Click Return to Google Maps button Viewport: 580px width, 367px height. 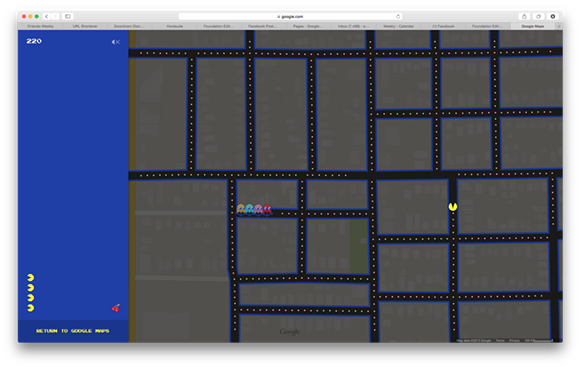(x=73, y=331)
